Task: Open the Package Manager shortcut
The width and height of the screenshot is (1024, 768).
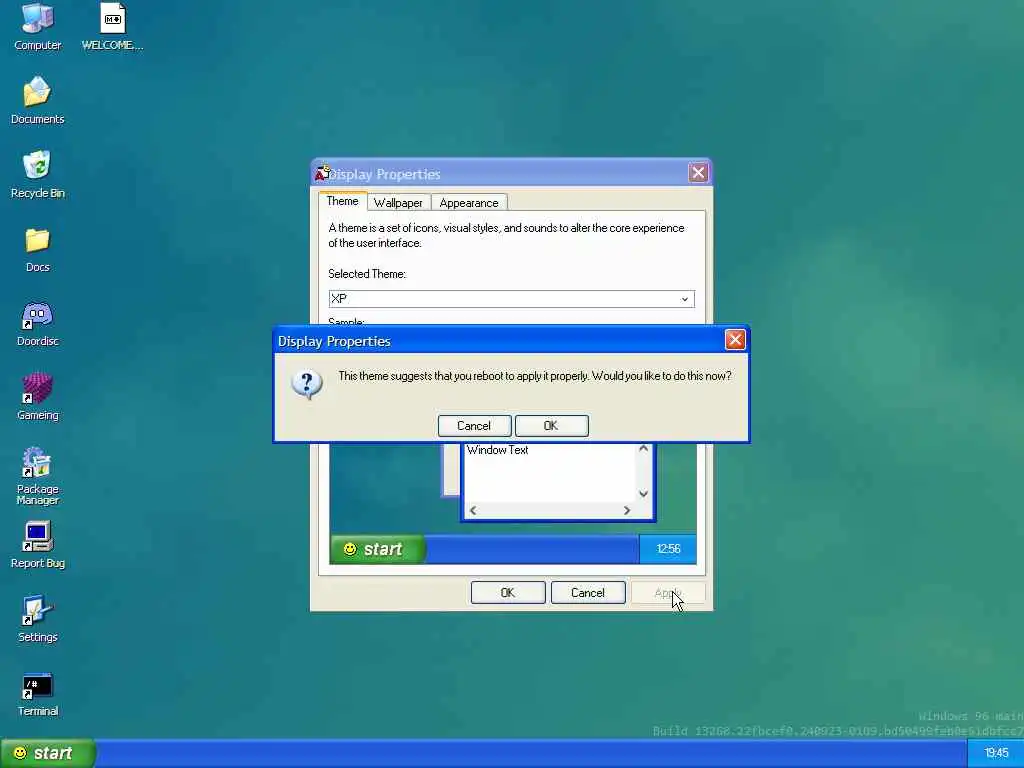Action: (37, 475)
